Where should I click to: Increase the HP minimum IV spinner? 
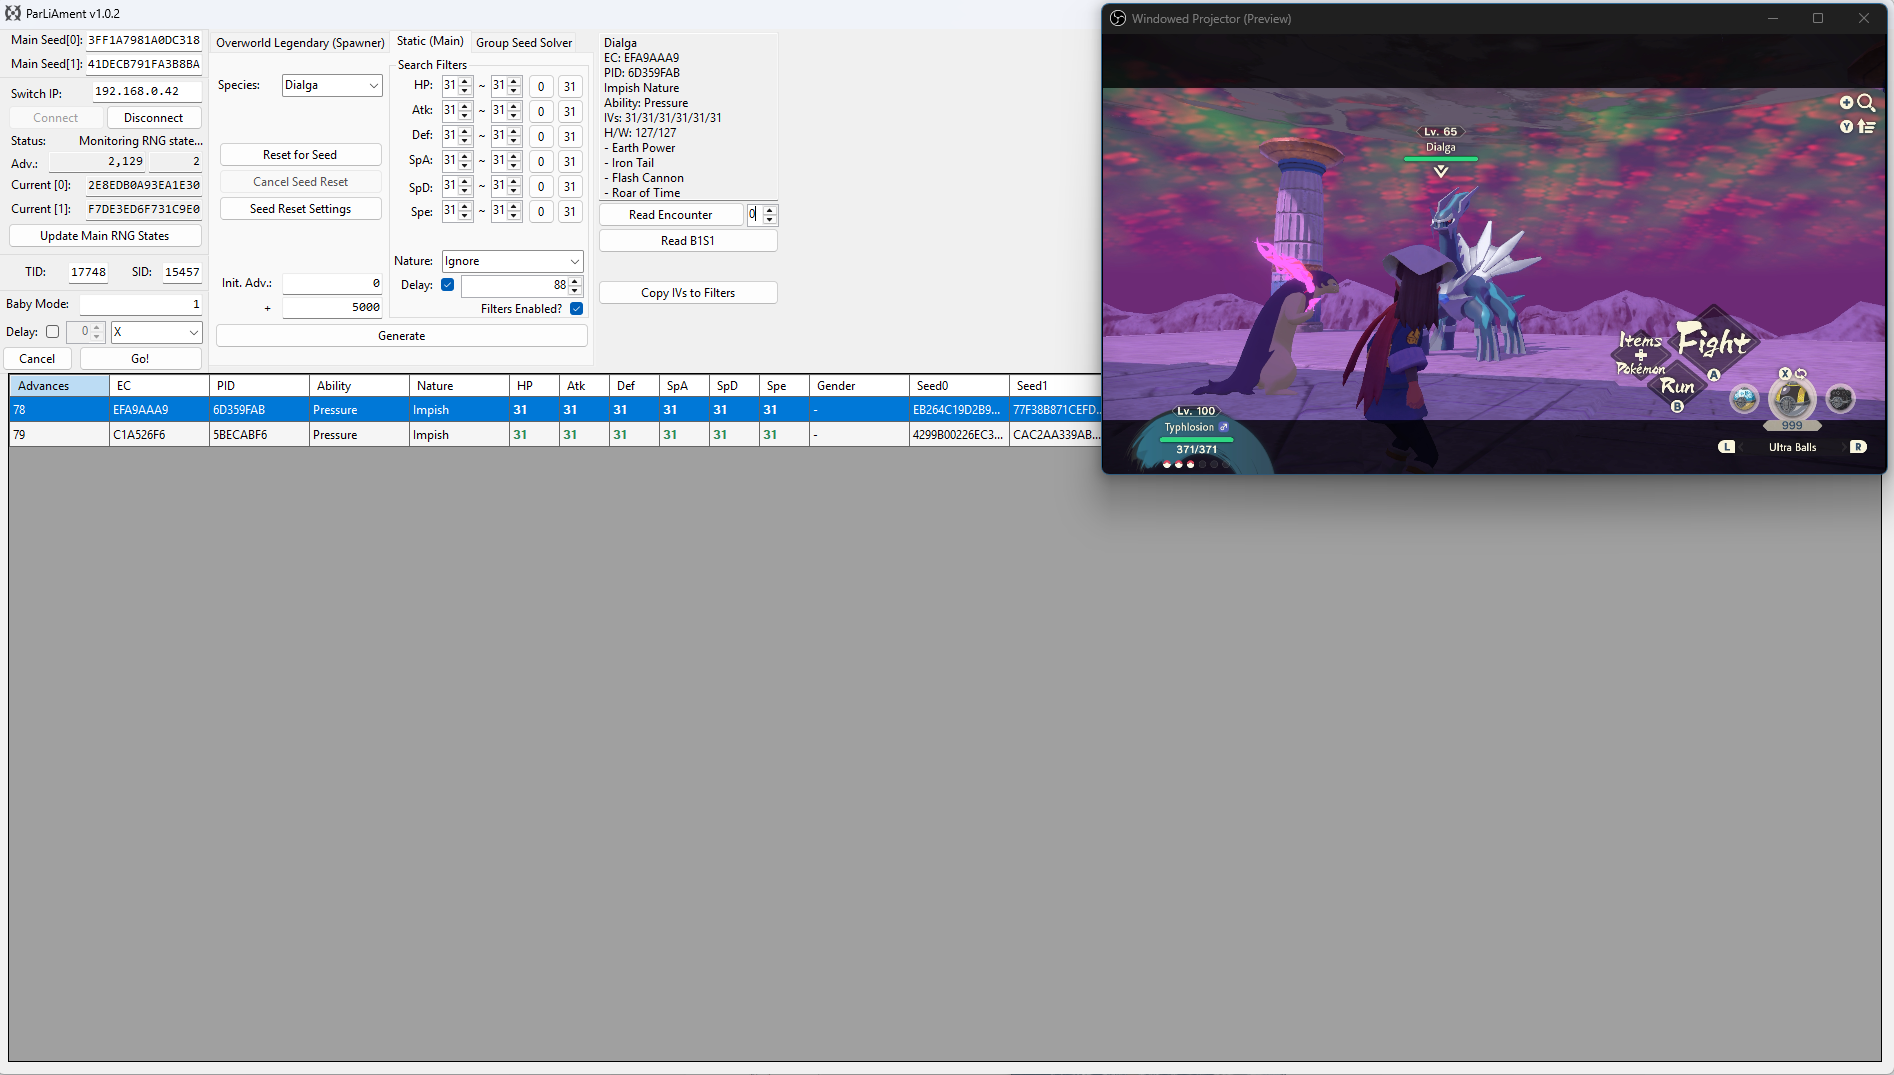tap(465, 82)
